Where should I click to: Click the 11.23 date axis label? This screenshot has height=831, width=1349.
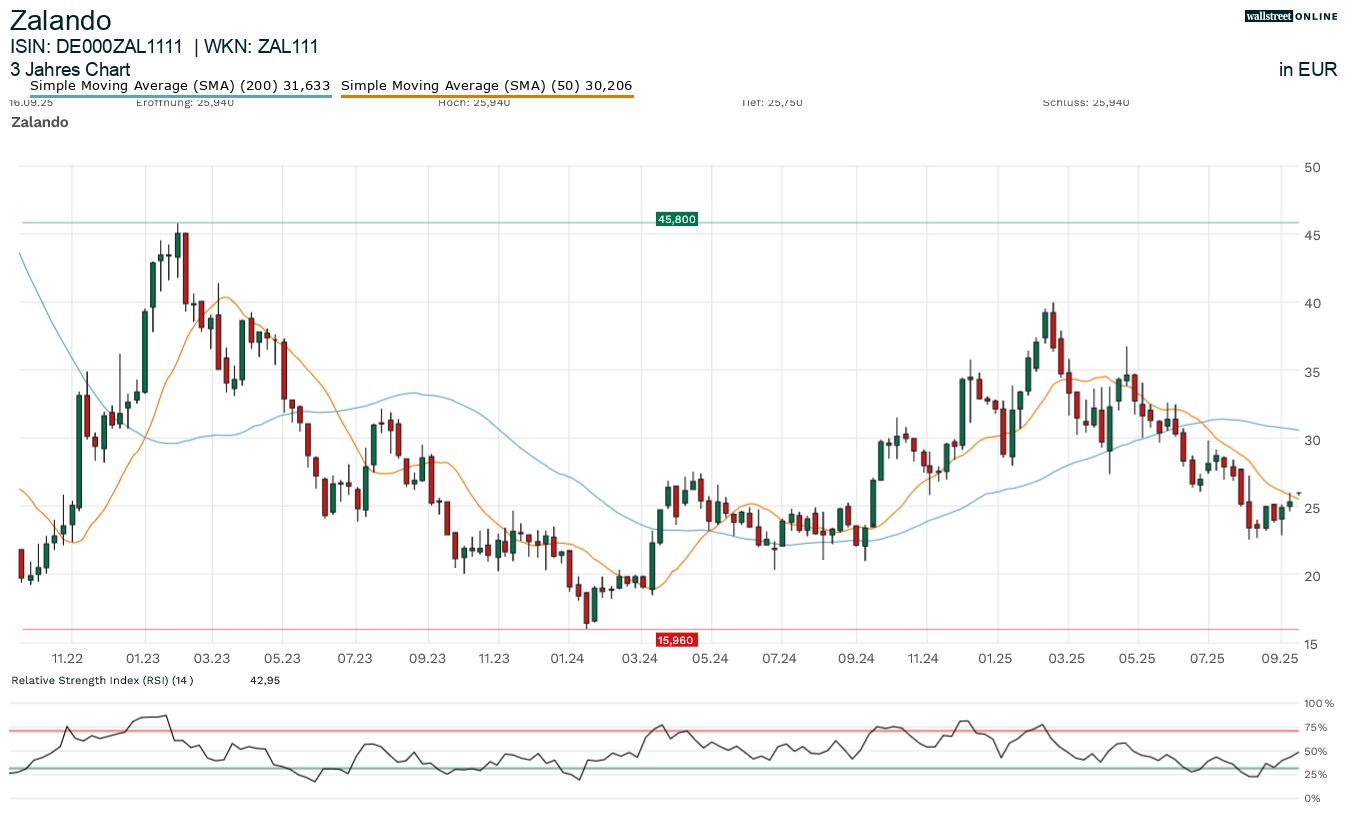click(x=494, y=659)
